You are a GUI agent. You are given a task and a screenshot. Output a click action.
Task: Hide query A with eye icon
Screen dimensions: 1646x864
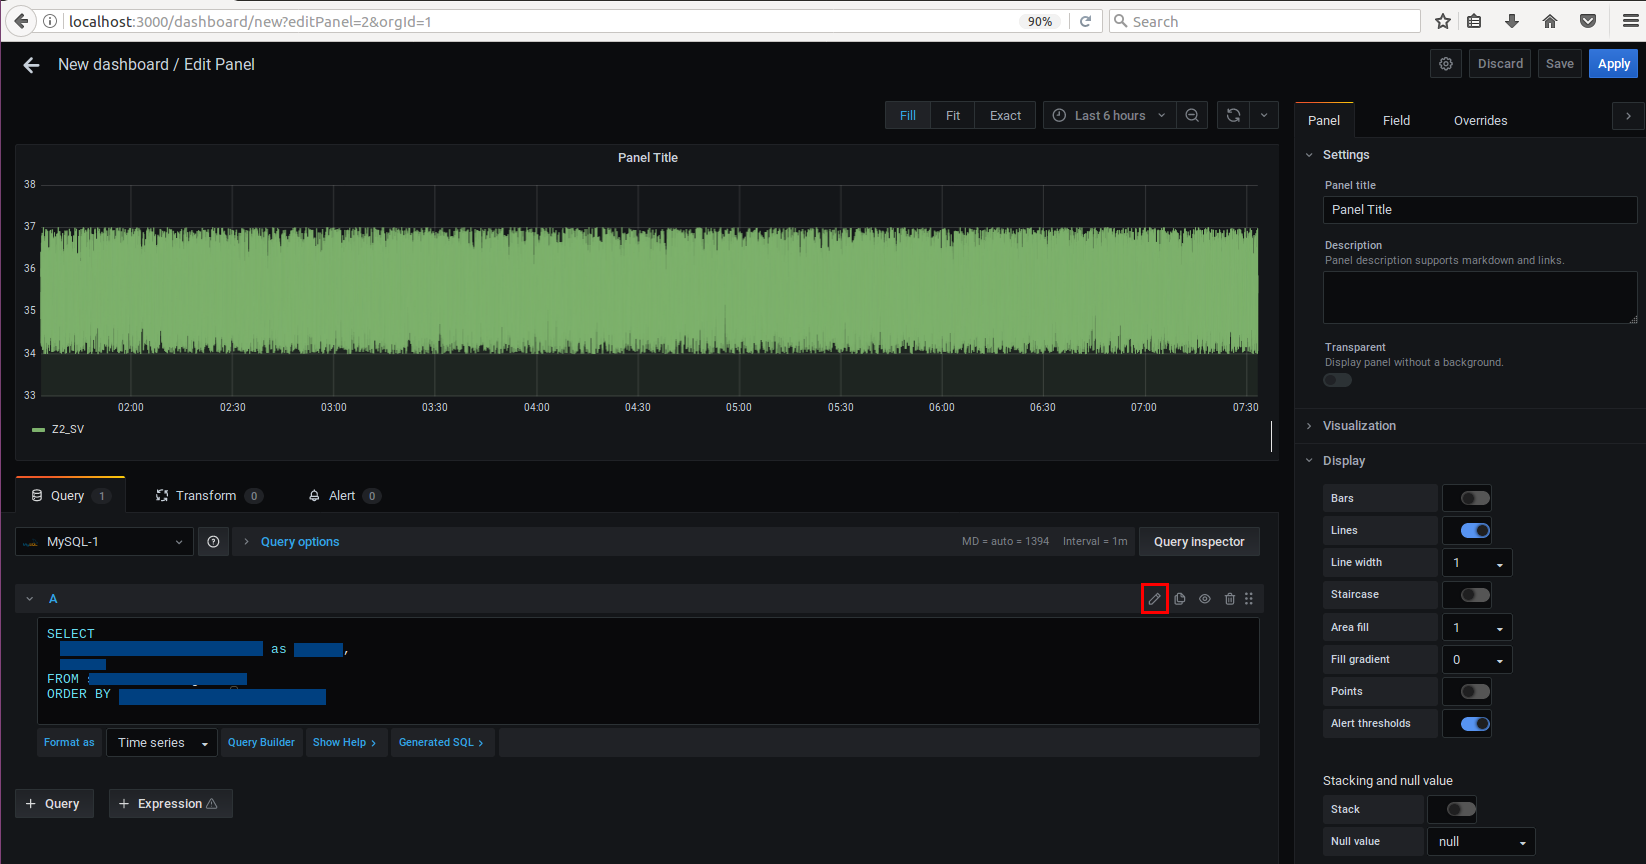1205,599
